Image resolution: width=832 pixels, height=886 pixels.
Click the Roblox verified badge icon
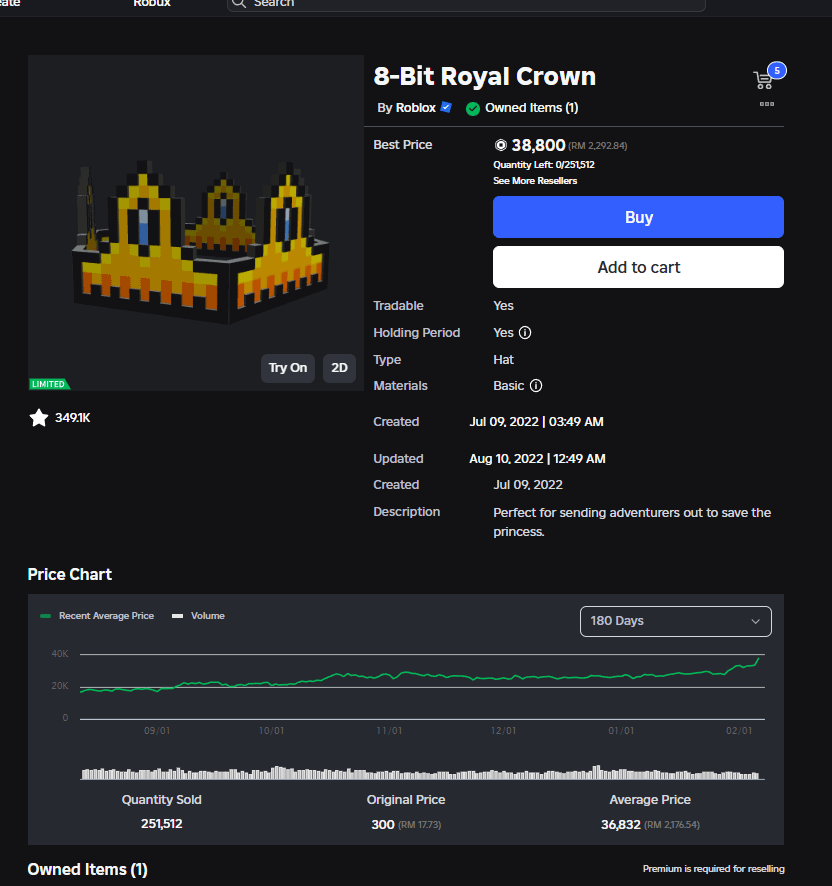pyautogui.click(x=447, y=108)
